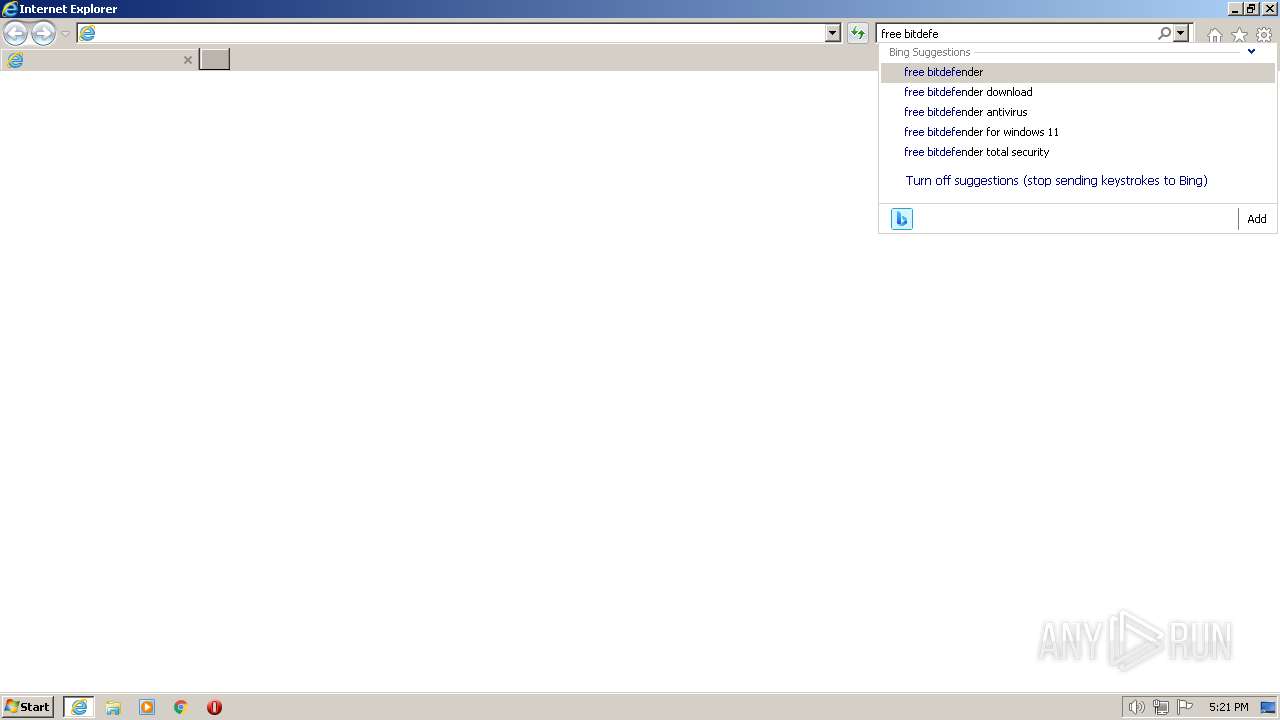Open the volume speaker tray icon

[x=1137, y=707]
